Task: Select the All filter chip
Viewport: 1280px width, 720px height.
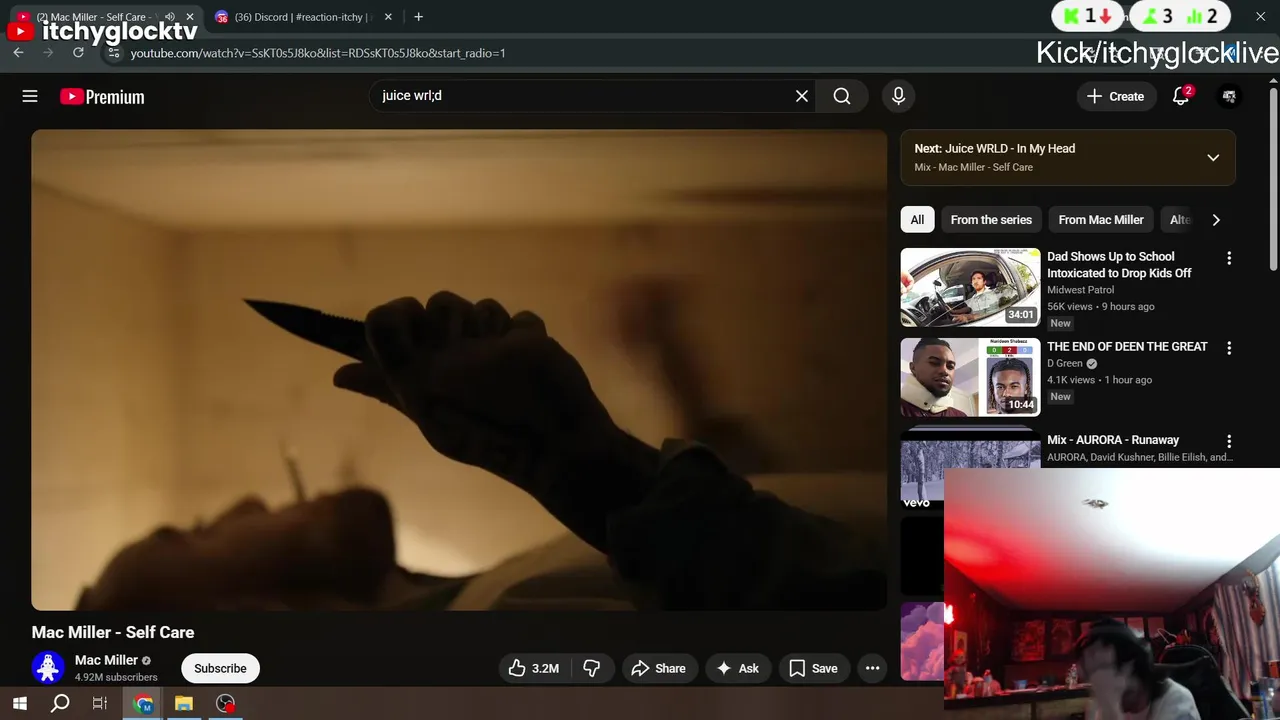Action: pyautogui.click(x=917, y=220)
